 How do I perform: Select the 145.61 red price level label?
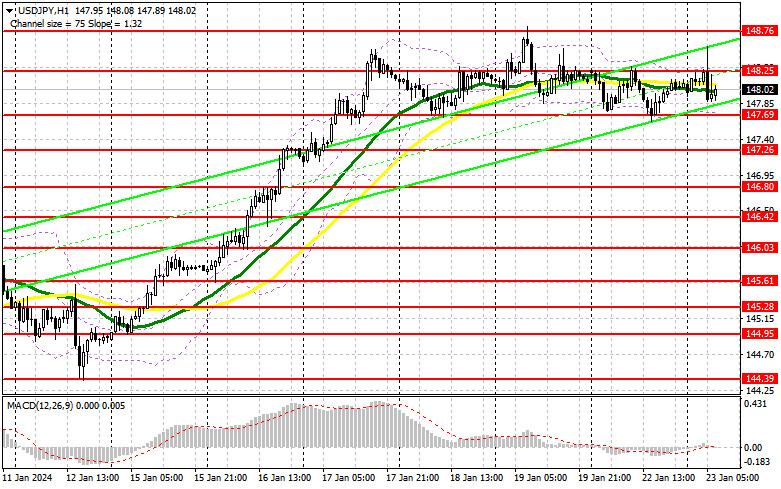(x=760, y=281)
